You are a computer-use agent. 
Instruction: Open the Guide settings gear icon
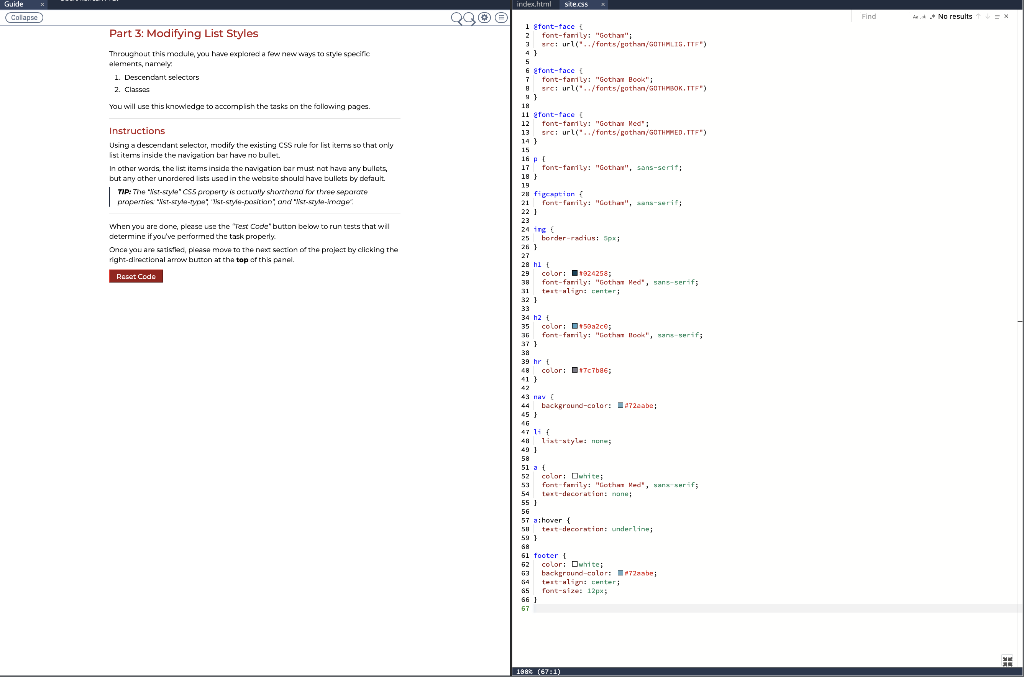click(483, 17)
